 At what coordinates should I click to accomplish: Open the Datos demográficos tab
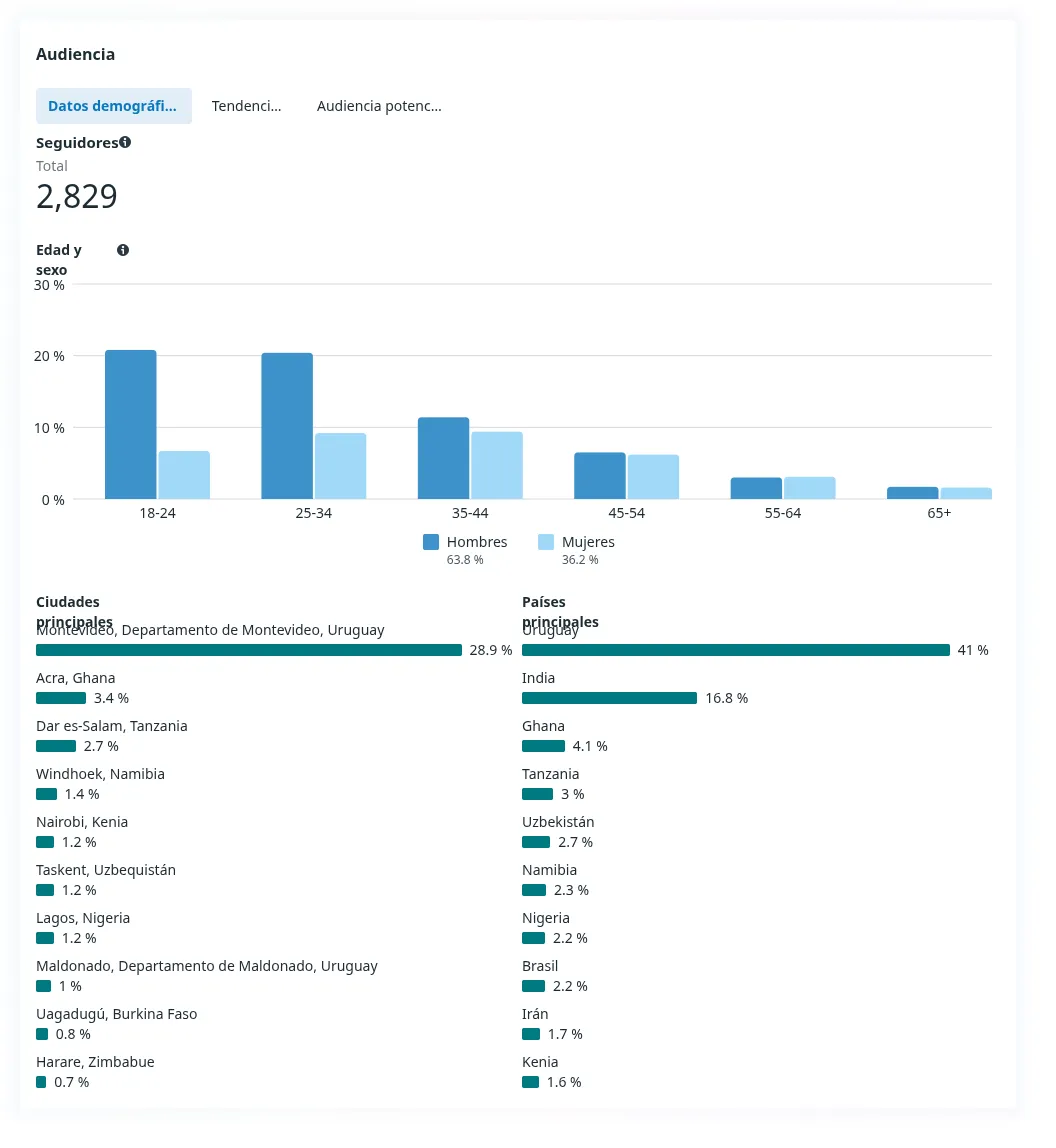pos(113,106)
